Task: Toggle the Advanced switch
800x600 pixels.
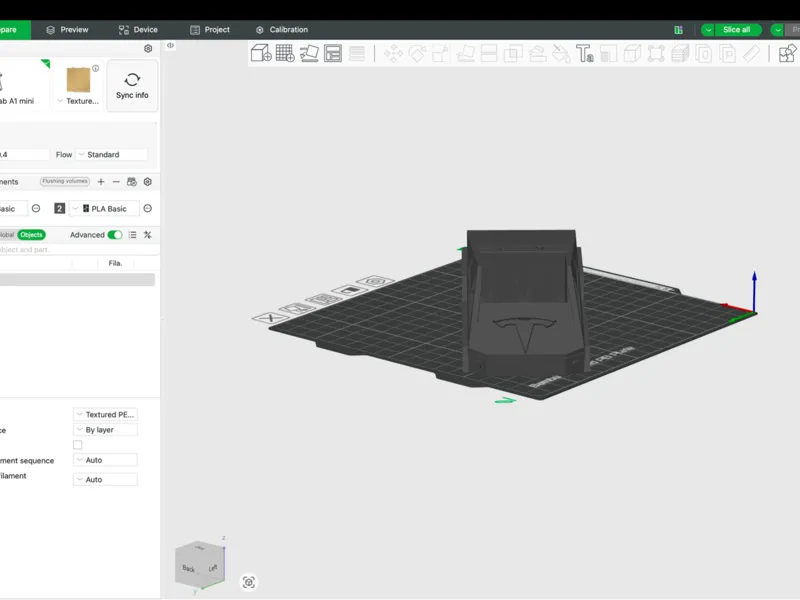Action: click(115, 235)
